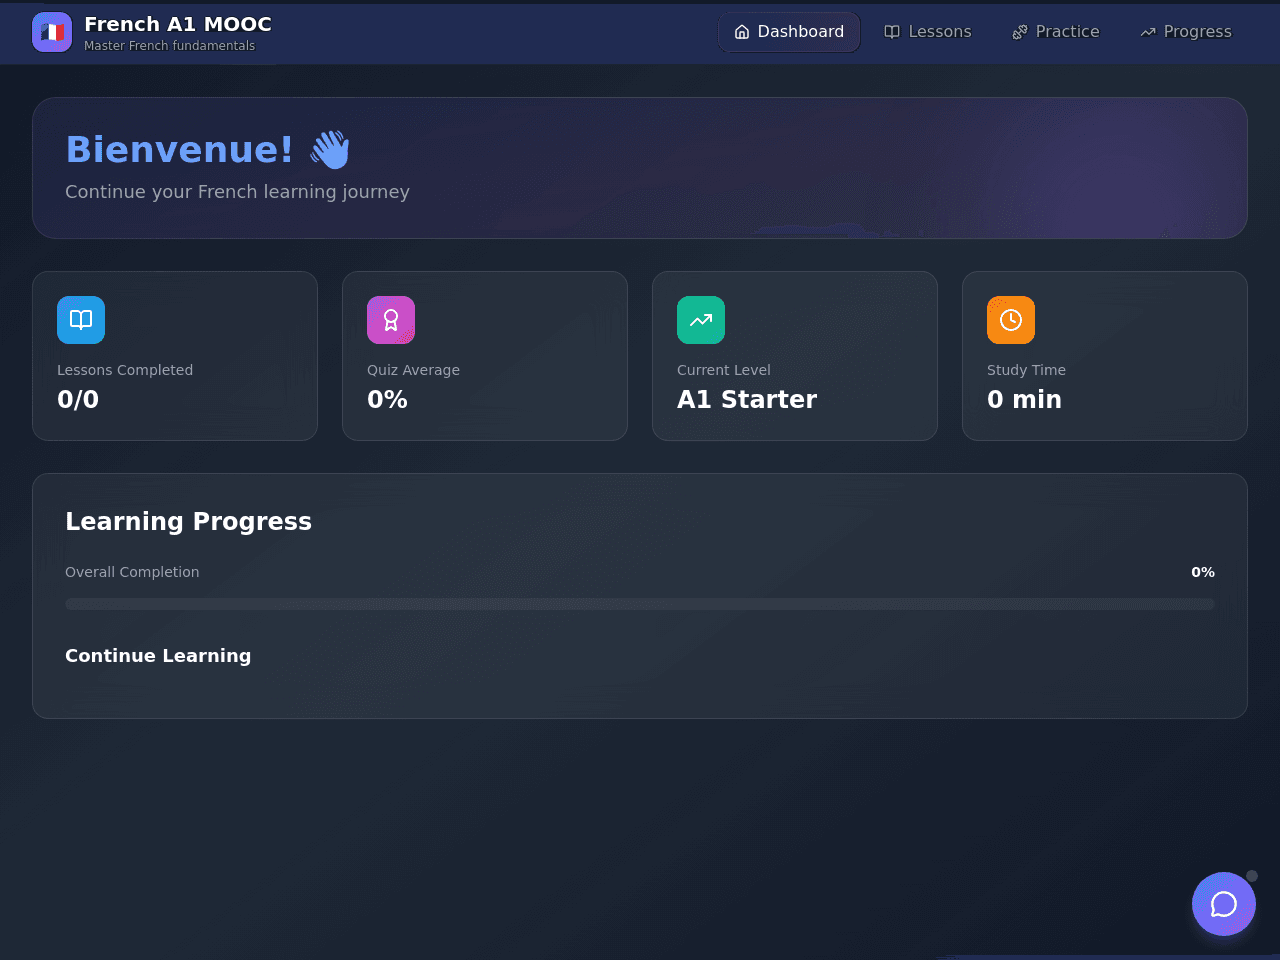Click the waving hand emoji
The image size is (1280, 960).
pyautogui.click(x=329, y=150)
